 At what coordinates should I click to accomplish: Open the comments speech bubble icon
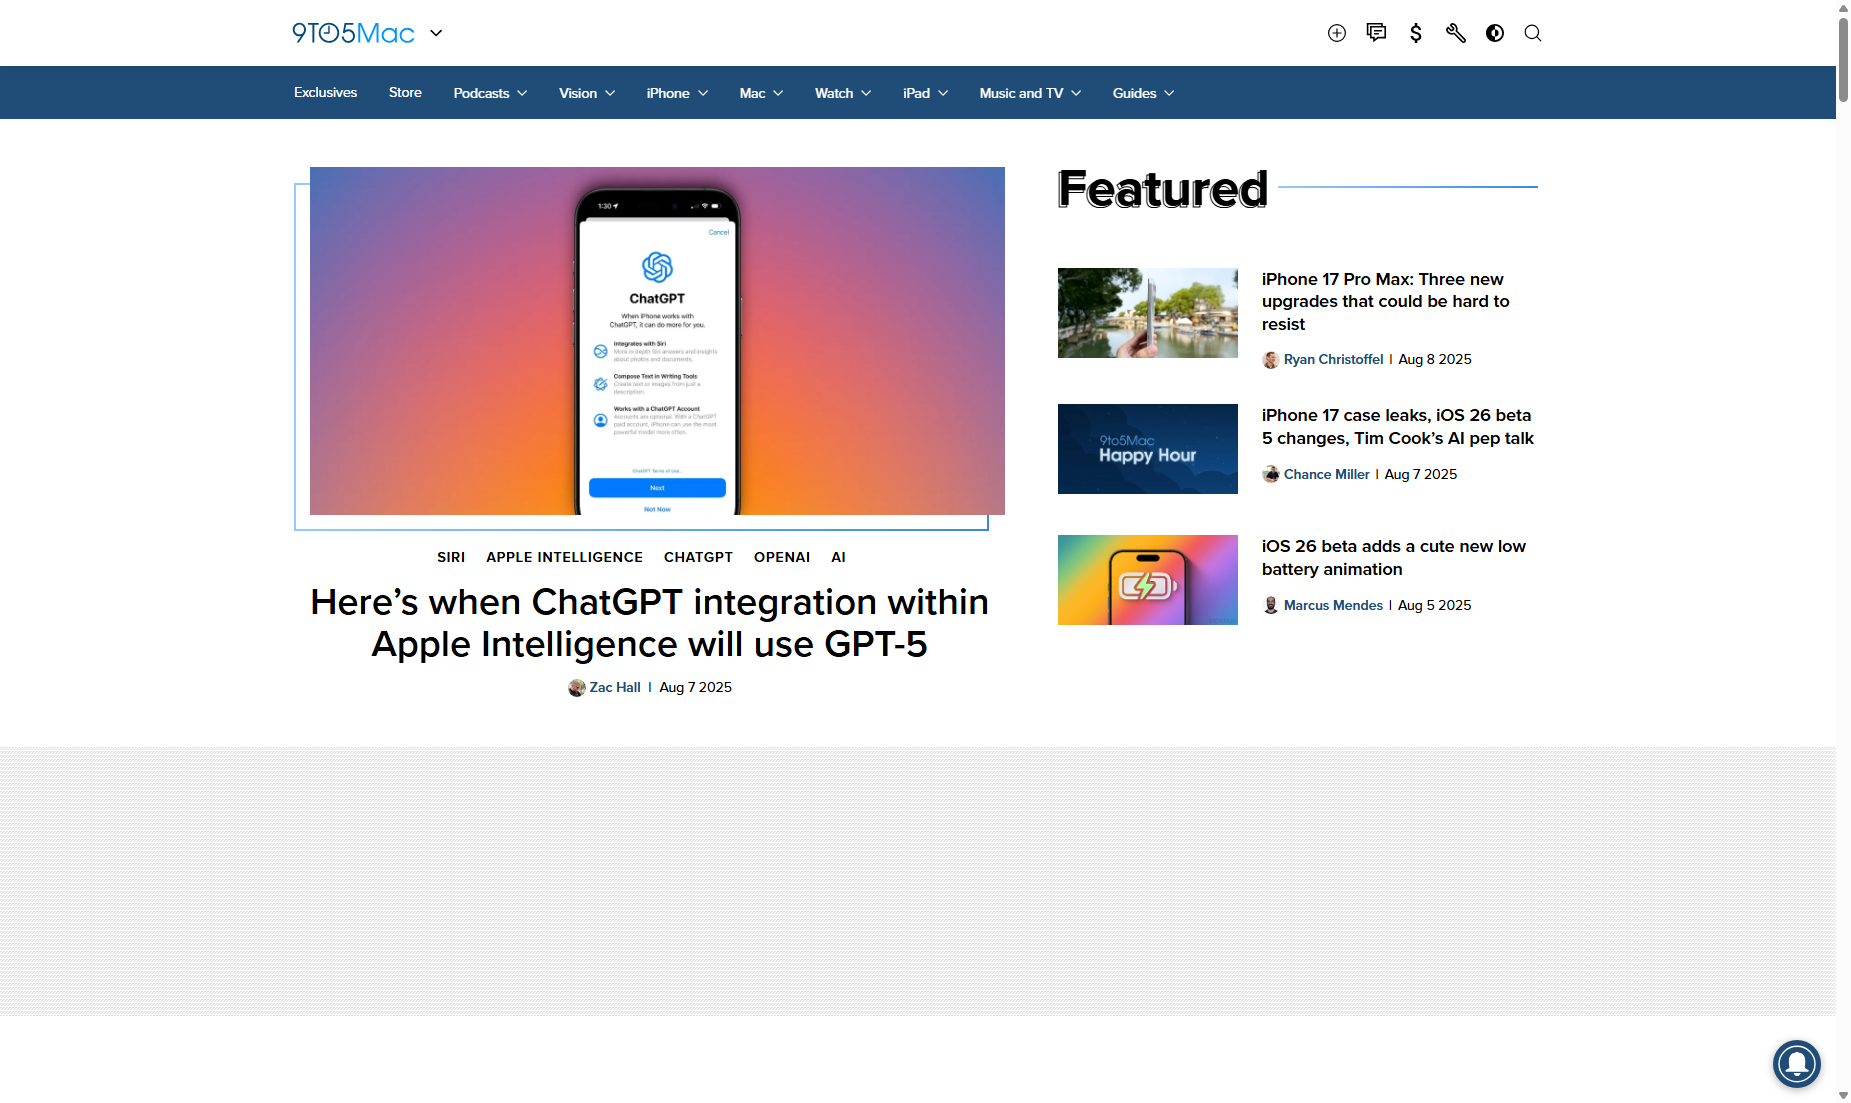pos(1376,33)
